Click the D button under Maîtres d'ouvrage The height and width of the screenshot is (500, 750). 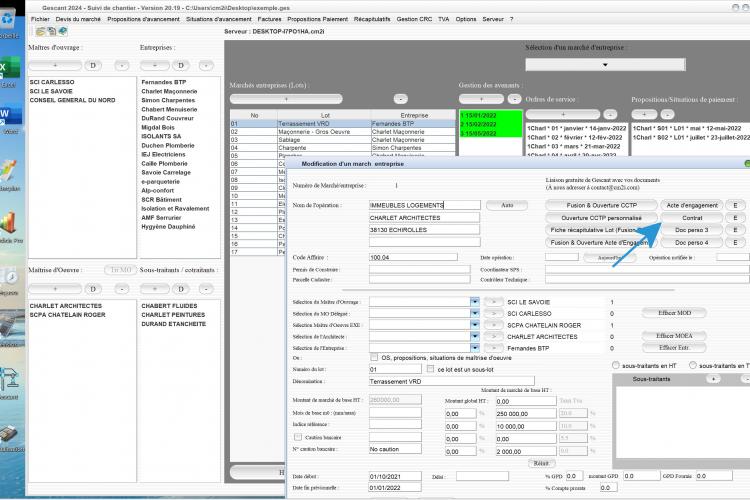(93, 66)
